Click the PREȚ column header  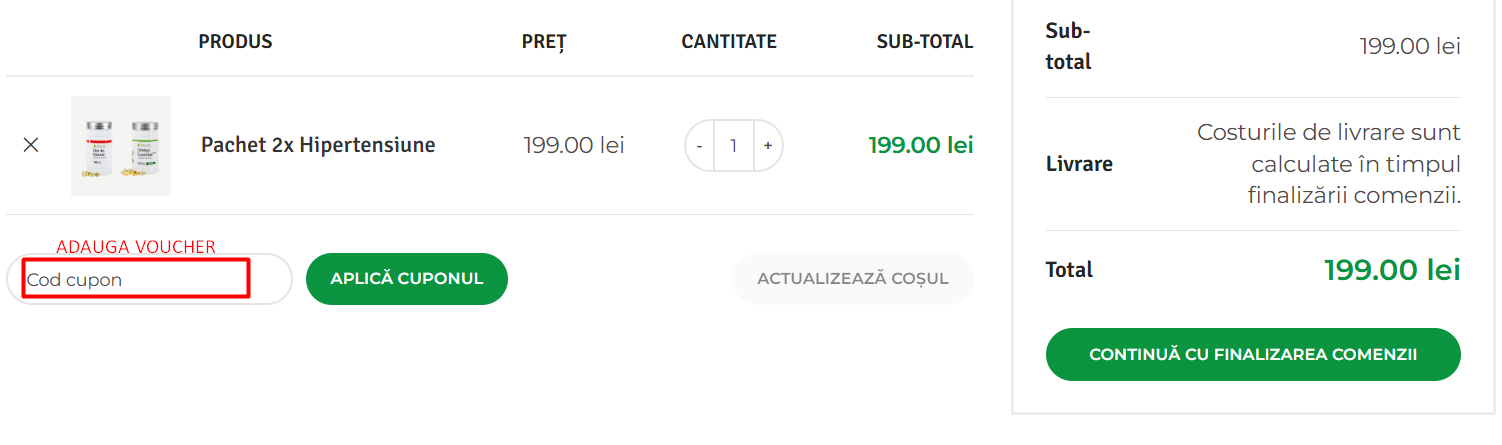(x=544, y=42)
